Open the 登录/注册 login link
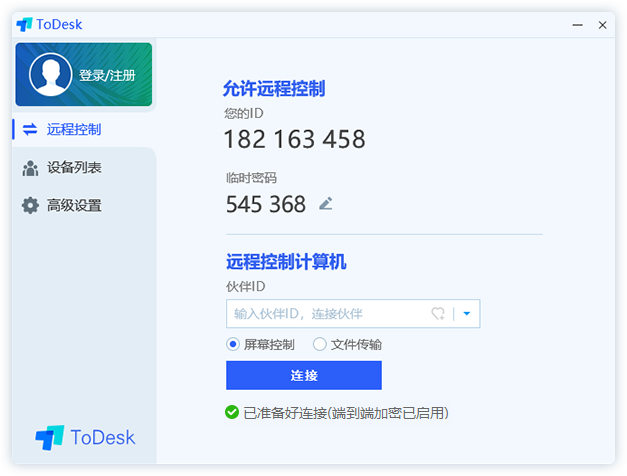The image size is (627, 476). click(x=107, y=75)
